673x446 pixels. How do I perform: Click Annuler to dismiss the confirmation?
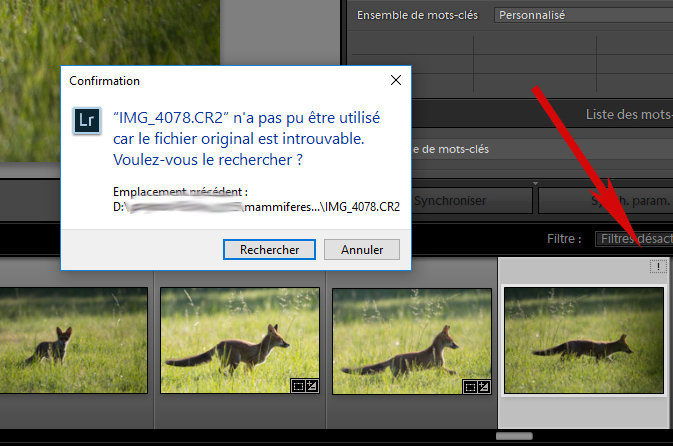(361, 249)
